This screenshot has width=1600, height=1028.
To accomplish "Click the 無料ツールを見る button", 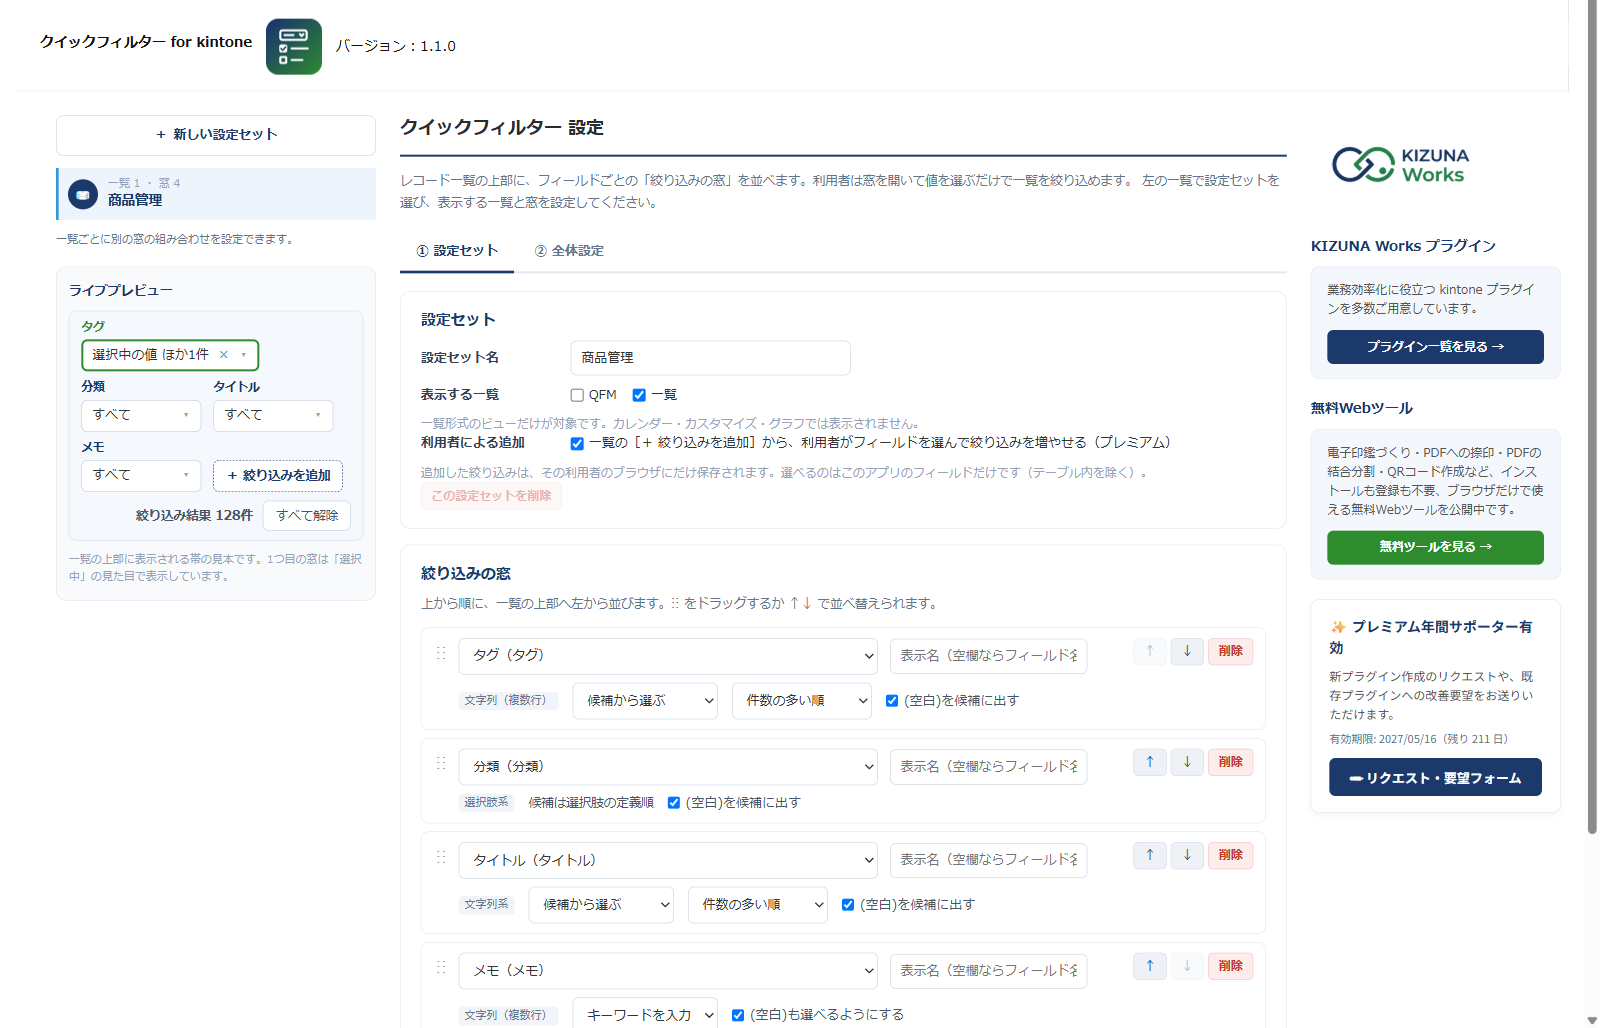I will [x=1435, y=547].
